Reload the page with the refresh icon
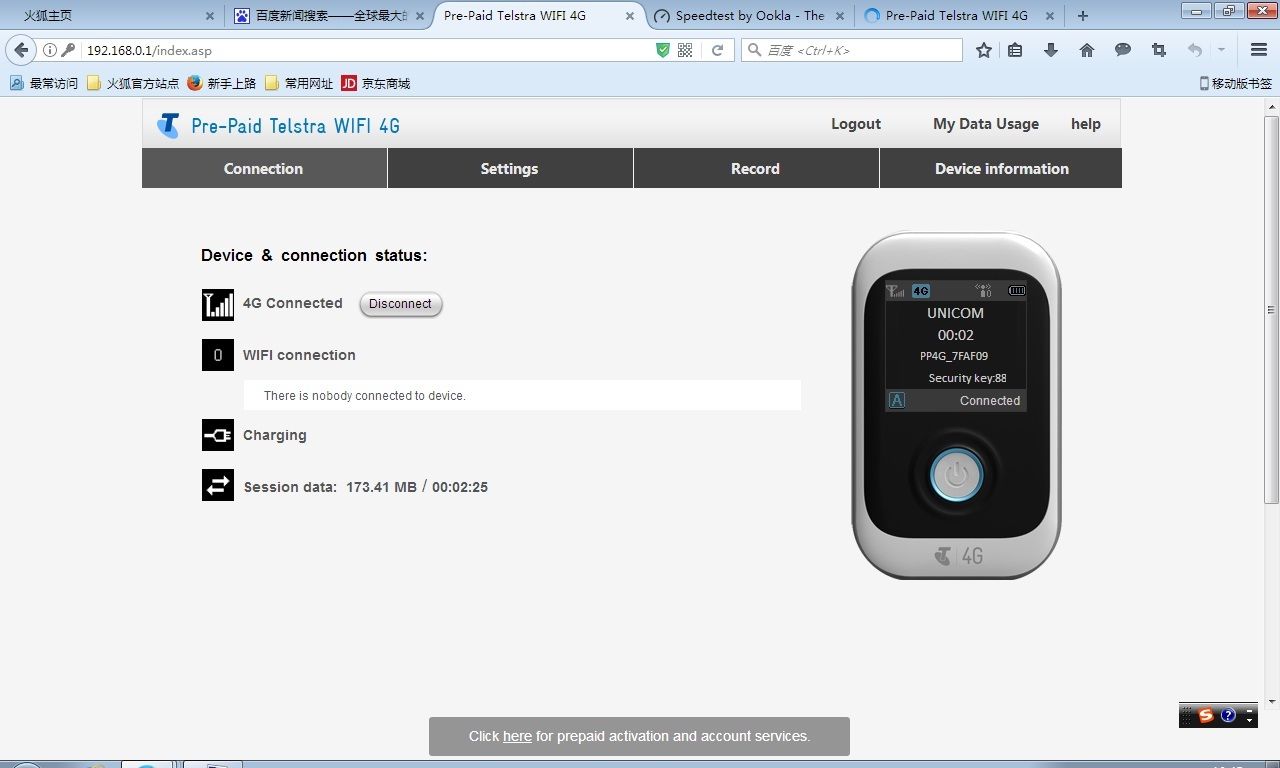The width and height of the screenshot is (1280, 768). [x=717, y=50]
